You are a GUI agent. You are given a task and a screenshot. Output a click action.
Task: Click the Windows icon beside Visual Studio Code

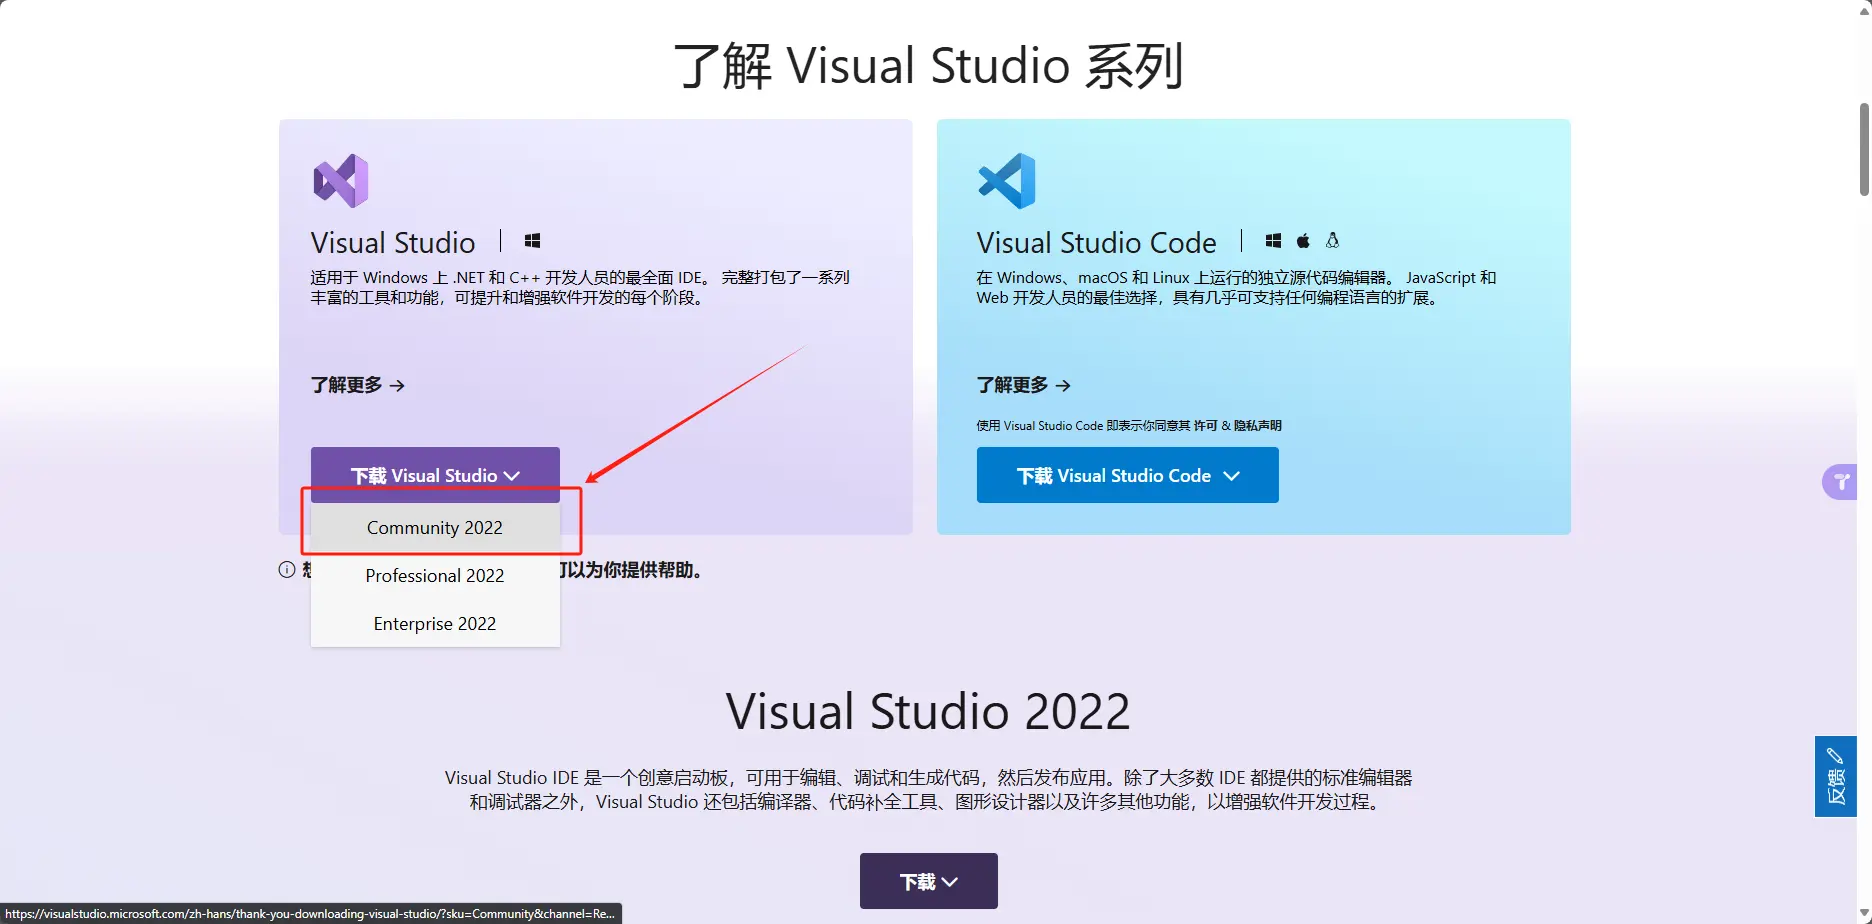tap(1273, 241)
